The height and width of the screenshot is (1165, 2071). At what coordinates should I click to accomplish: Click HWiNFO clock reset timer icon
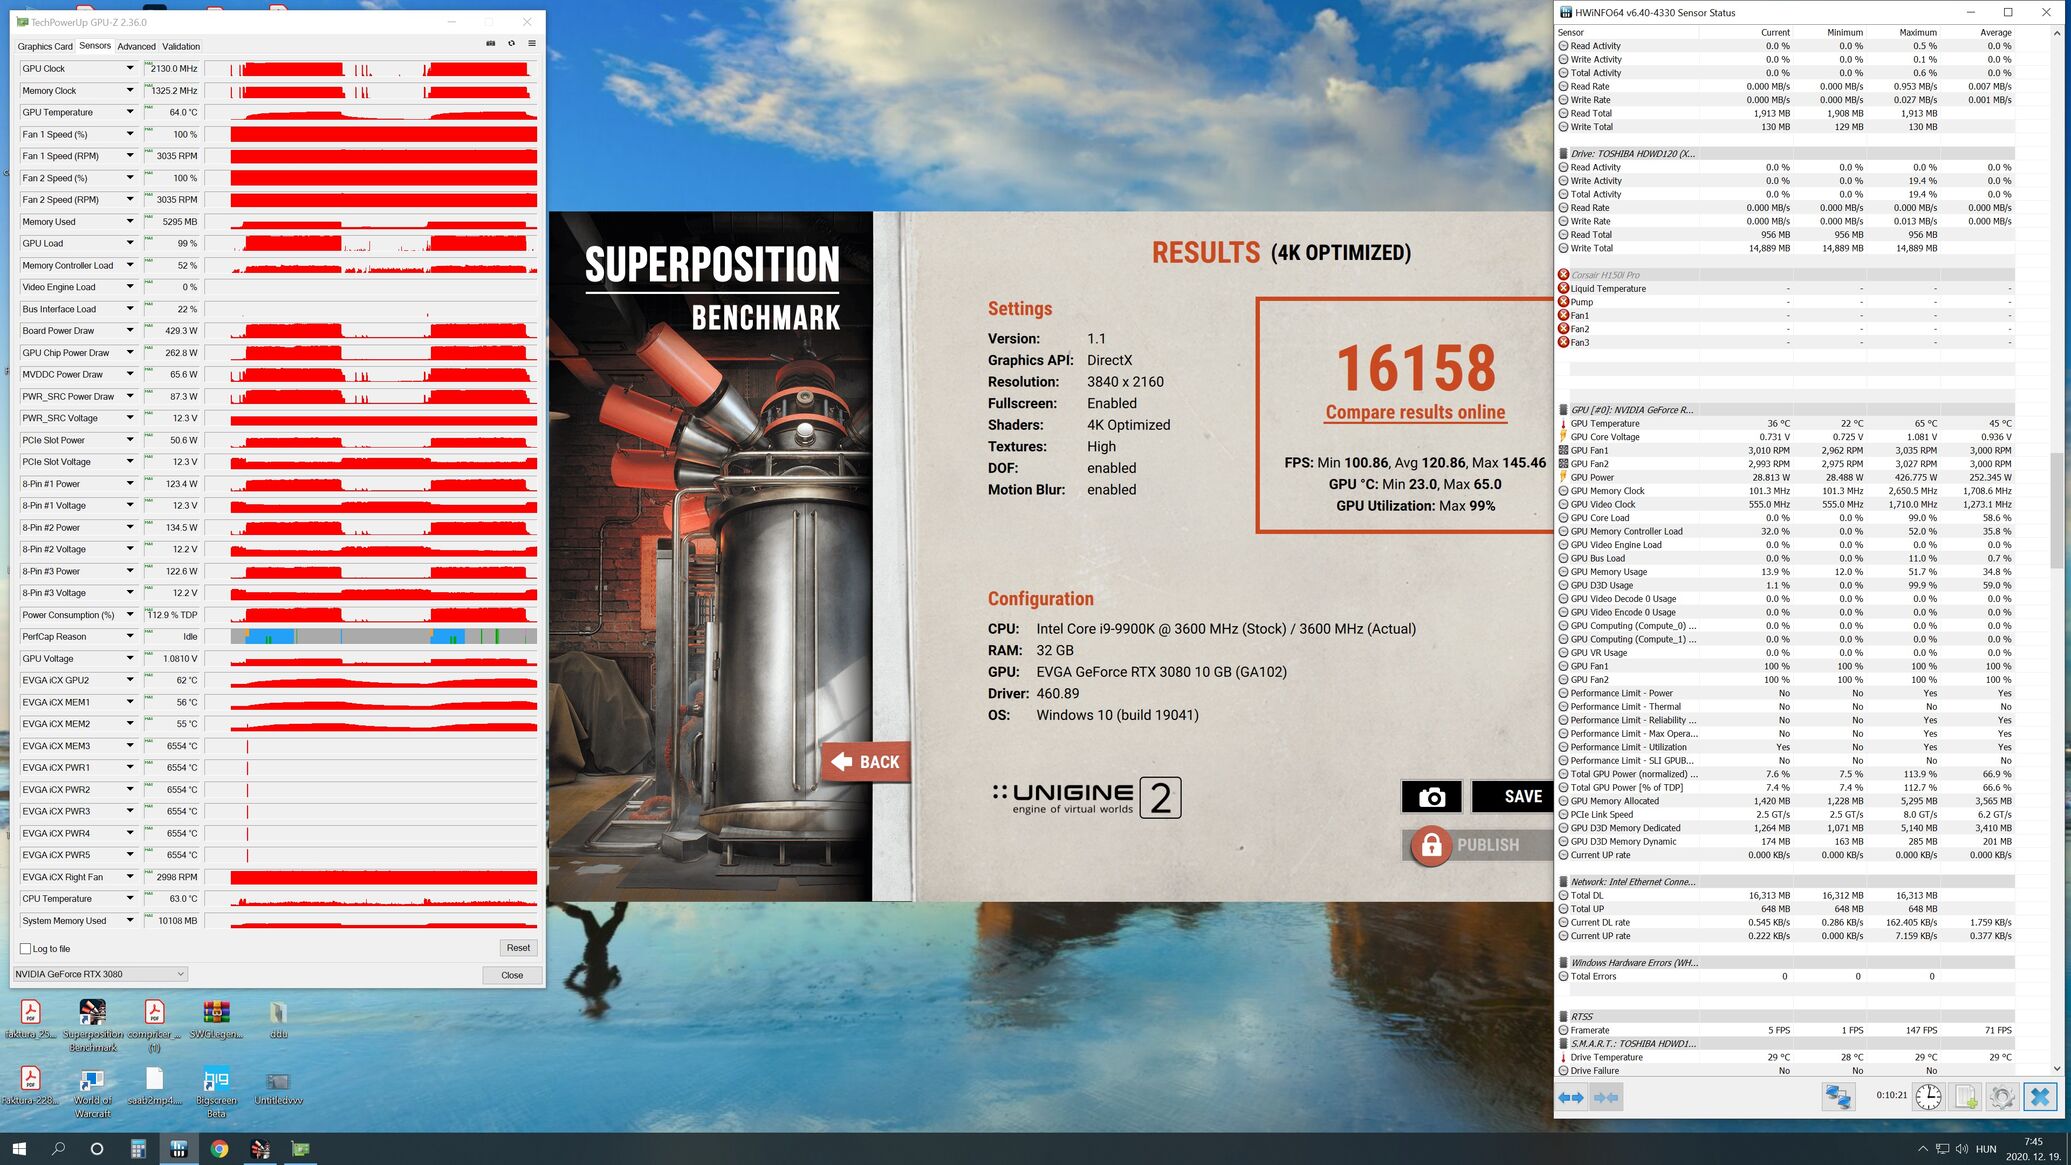1928,1096
